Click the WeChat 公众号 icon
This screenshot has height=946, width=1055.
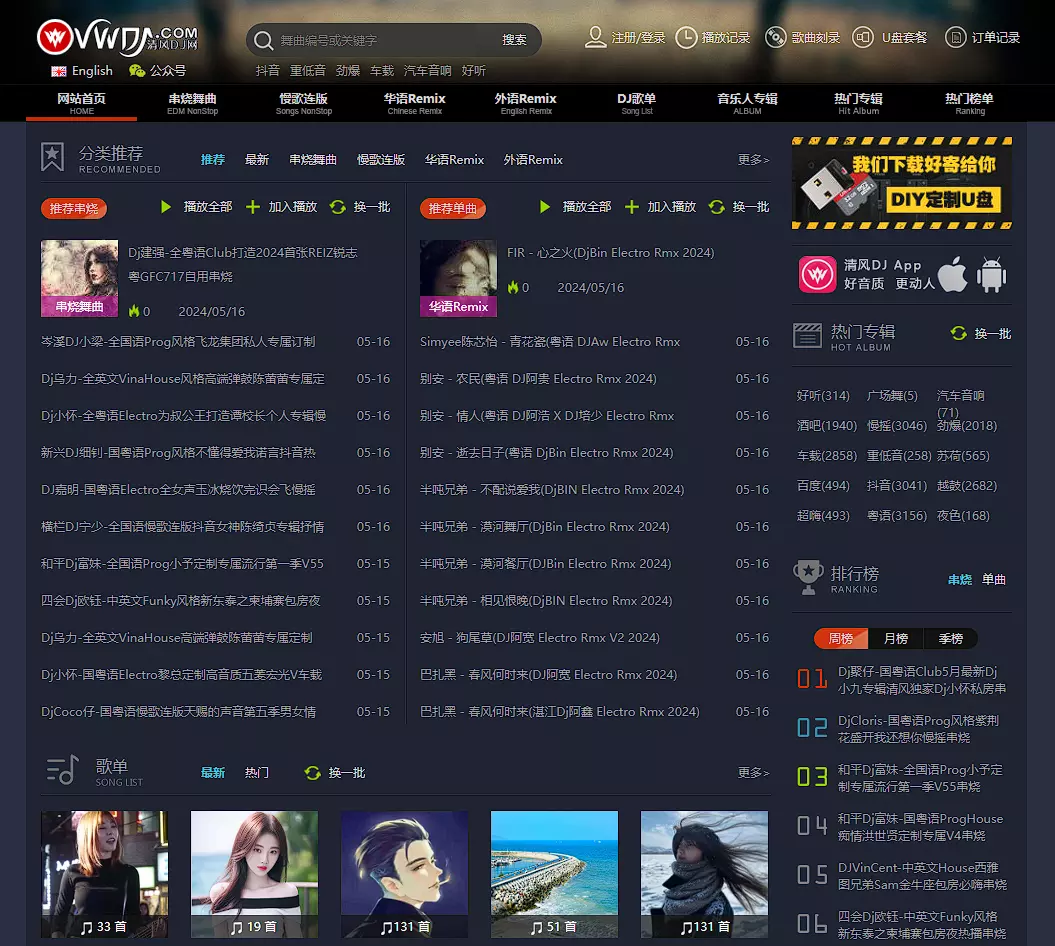click(x=136, y=71)
